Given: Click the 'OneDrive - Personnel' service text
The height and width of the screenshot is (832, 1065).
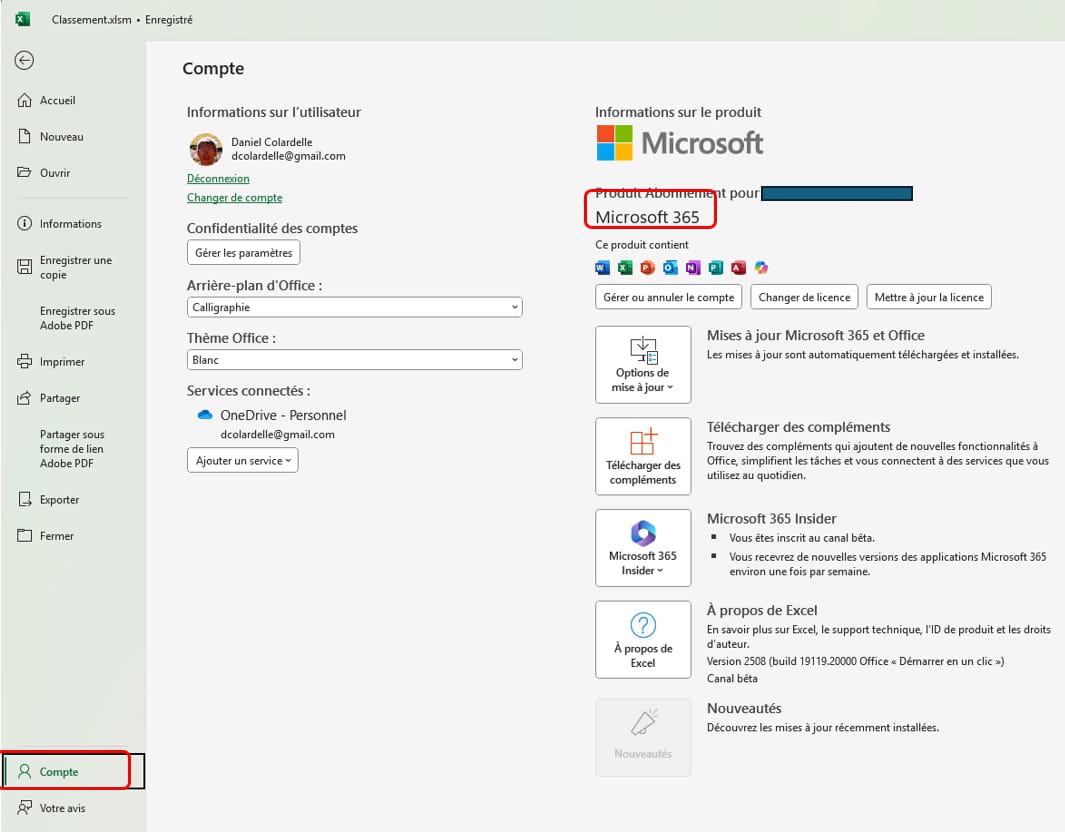Looking at the screenshot, I should 283,415.
